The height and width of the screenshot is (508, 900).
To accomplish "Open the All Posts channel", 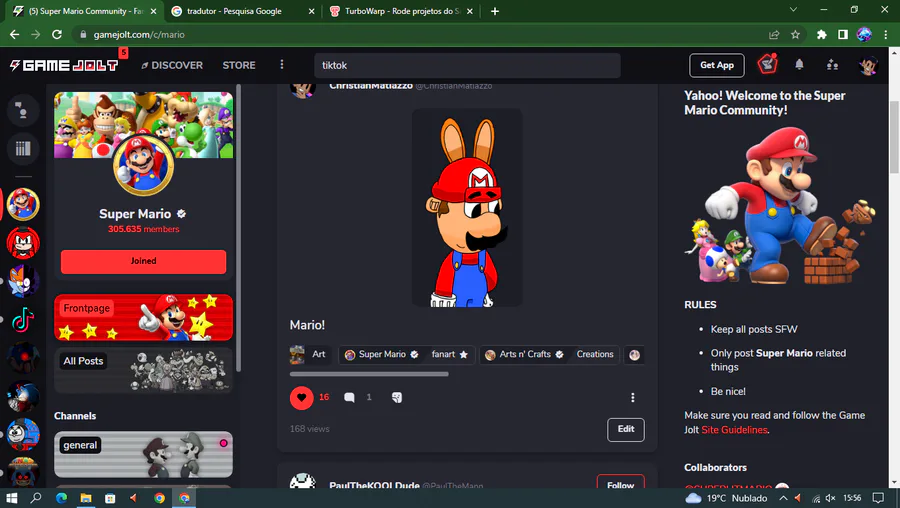I will pyautogui.click(x=143, y=370).
